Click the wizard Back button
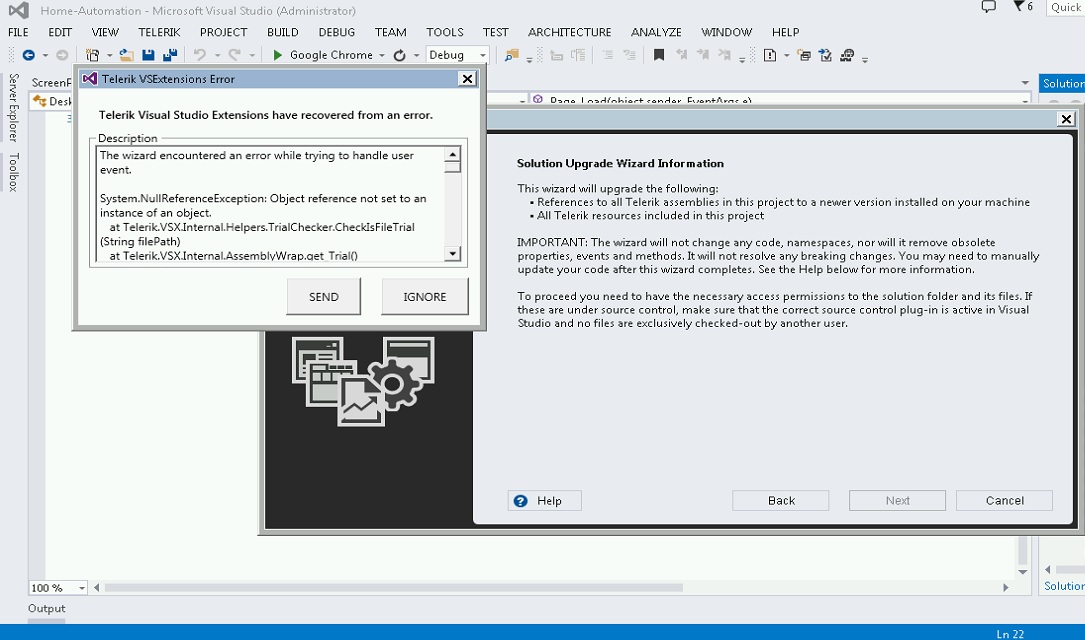 (781, 501)
